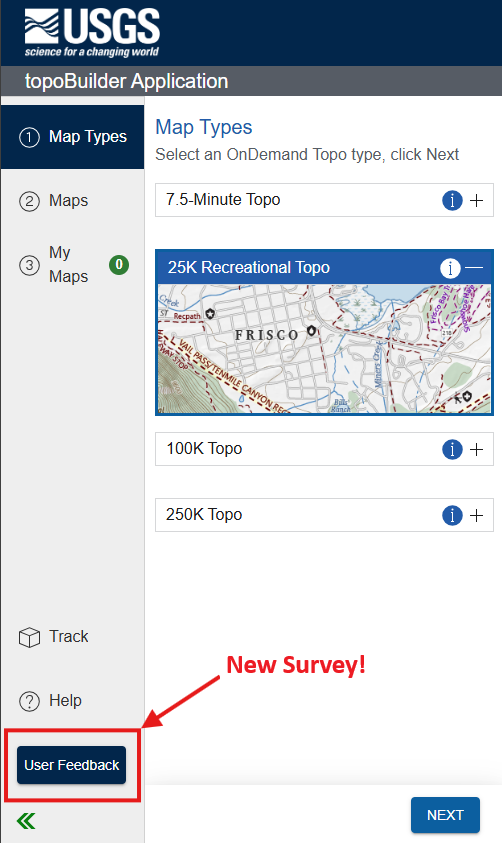
Task: Open the Map Types step
Action: (73, 137)
